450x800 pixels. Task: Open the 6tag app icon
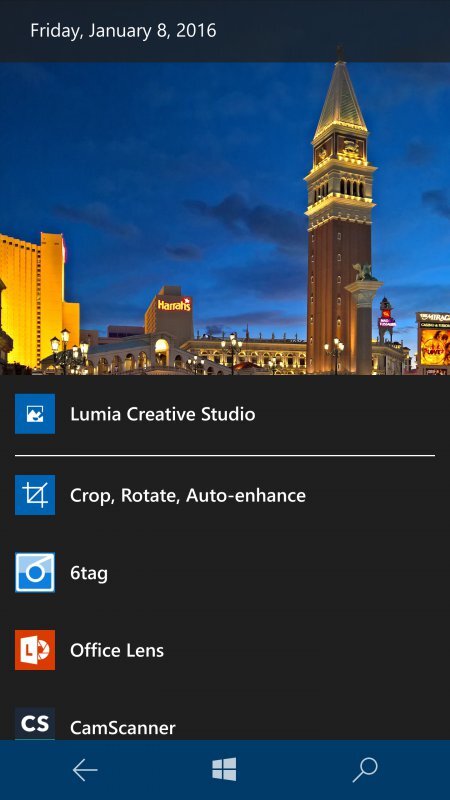[x=35, y=572]
